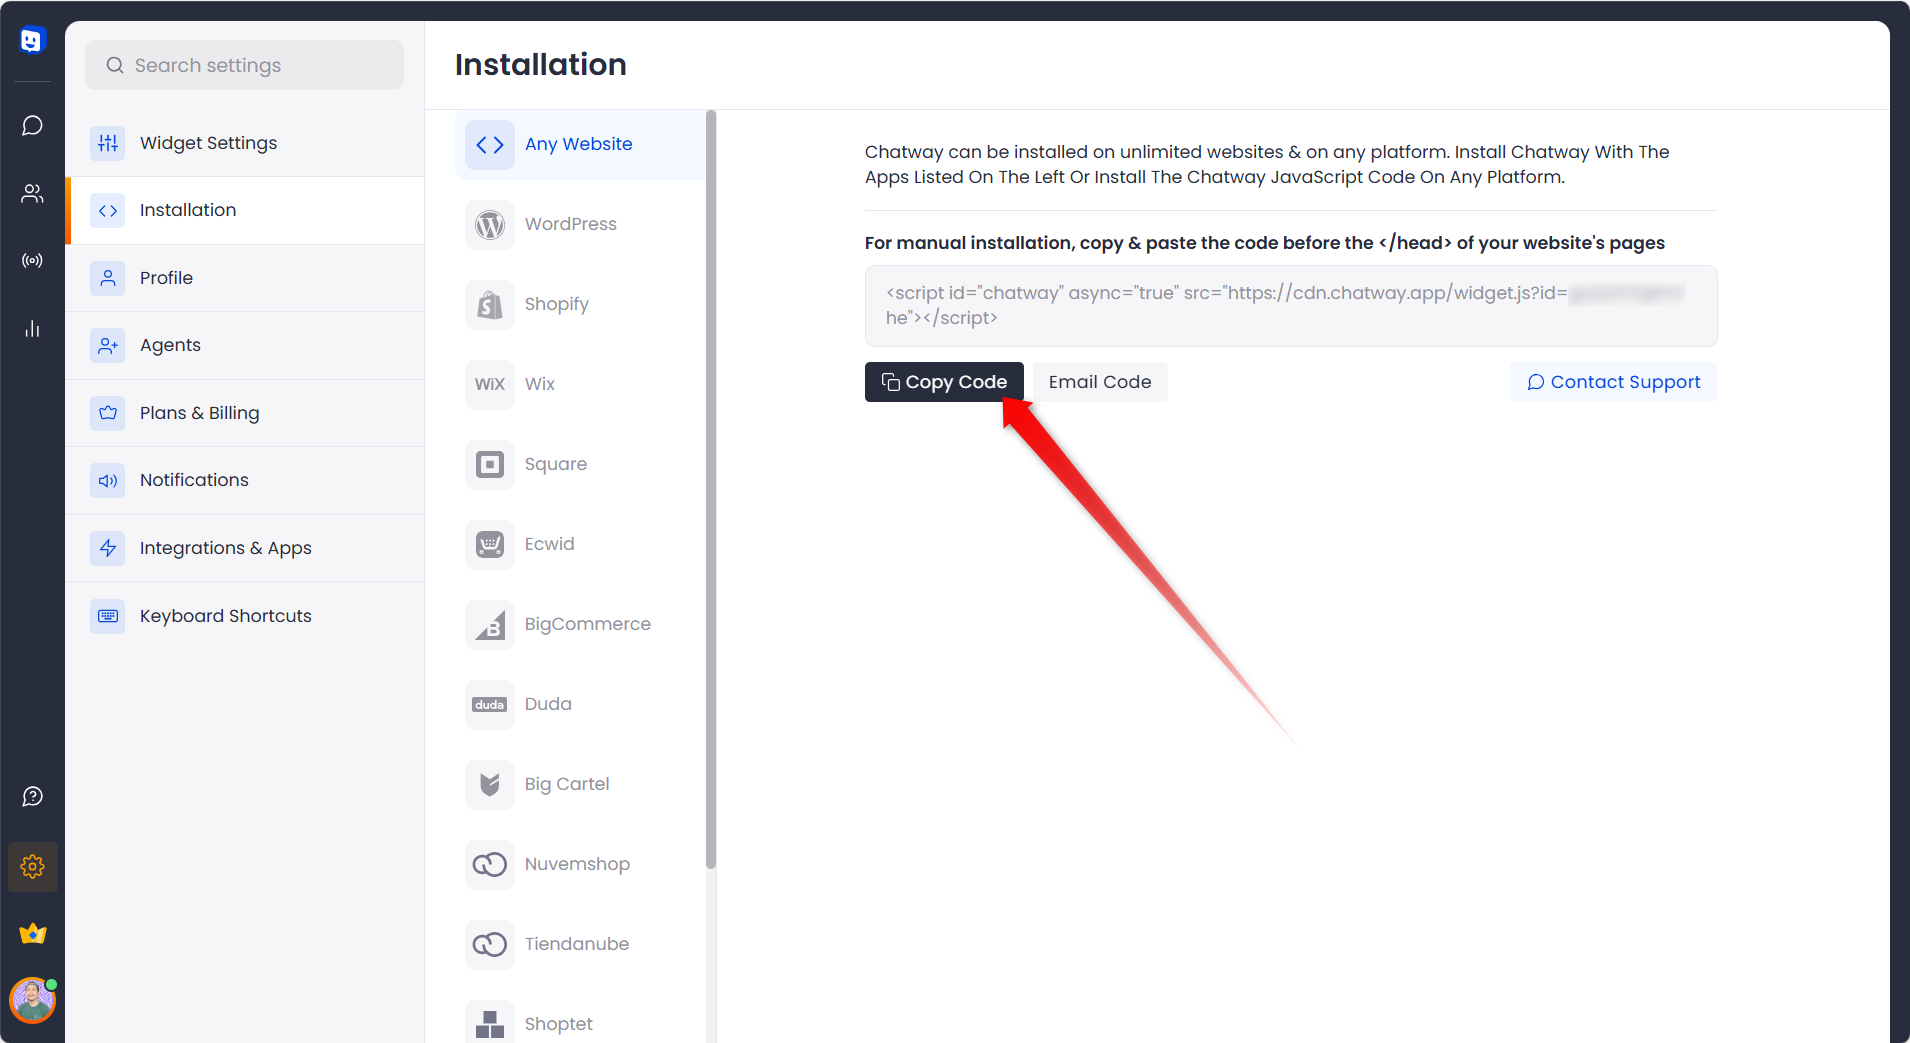Viewport: 1910px width, 1043px height.
Task: Click the platform list vertical scrollbar
Action: click(x=711, y=490)
